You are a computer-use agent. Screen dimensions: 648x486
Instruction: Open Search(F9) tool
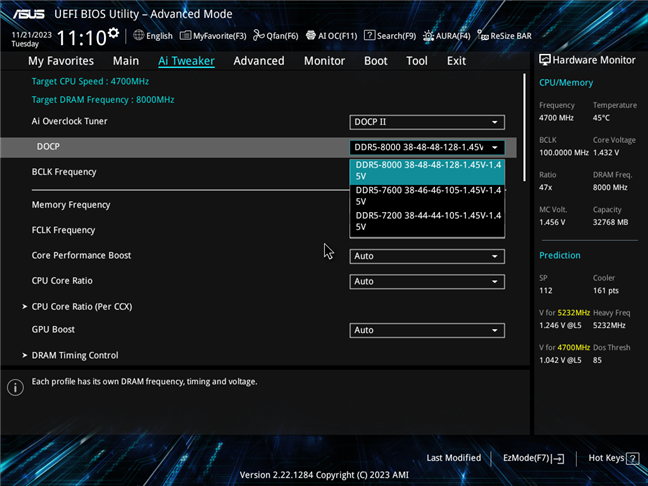point(390,36)
